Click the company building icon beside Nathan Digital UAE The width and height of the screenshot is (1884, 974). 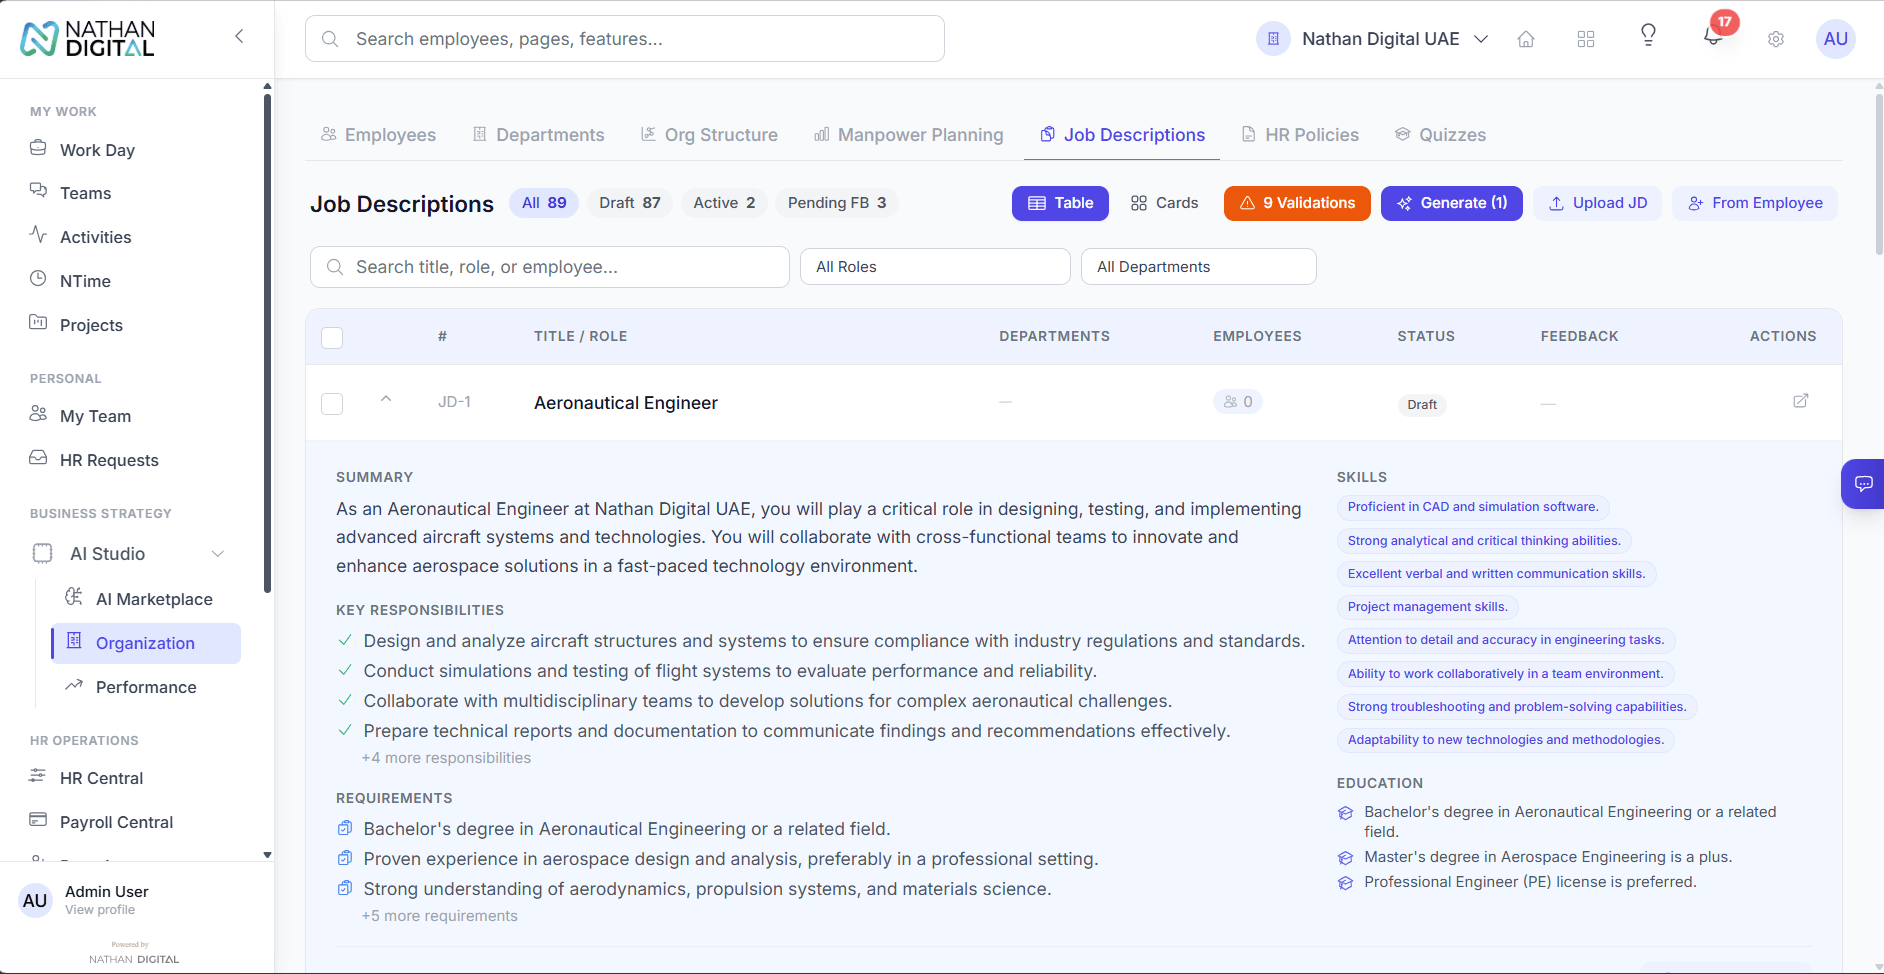pyautogui.click(x=1273, y=39)
